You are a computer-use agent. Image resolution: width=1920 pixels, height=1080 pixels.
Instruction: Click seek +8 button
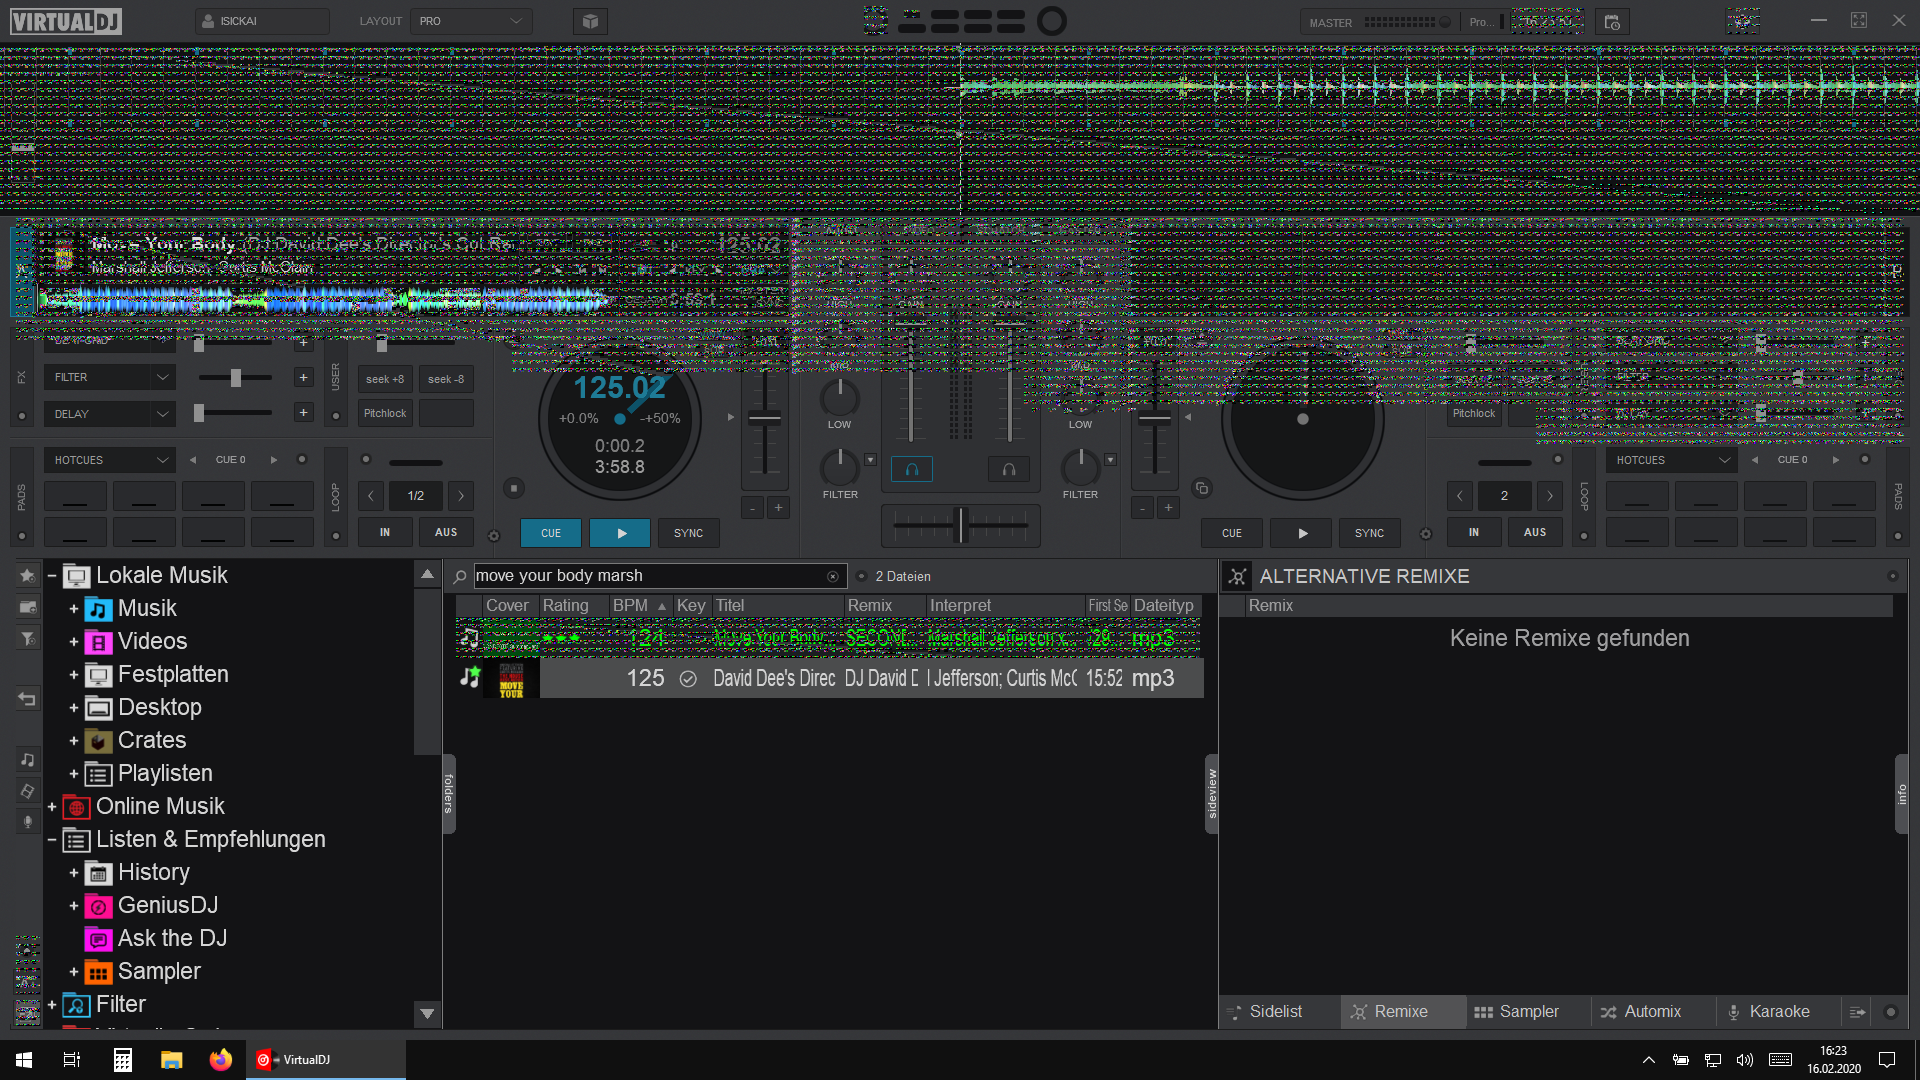385,379
